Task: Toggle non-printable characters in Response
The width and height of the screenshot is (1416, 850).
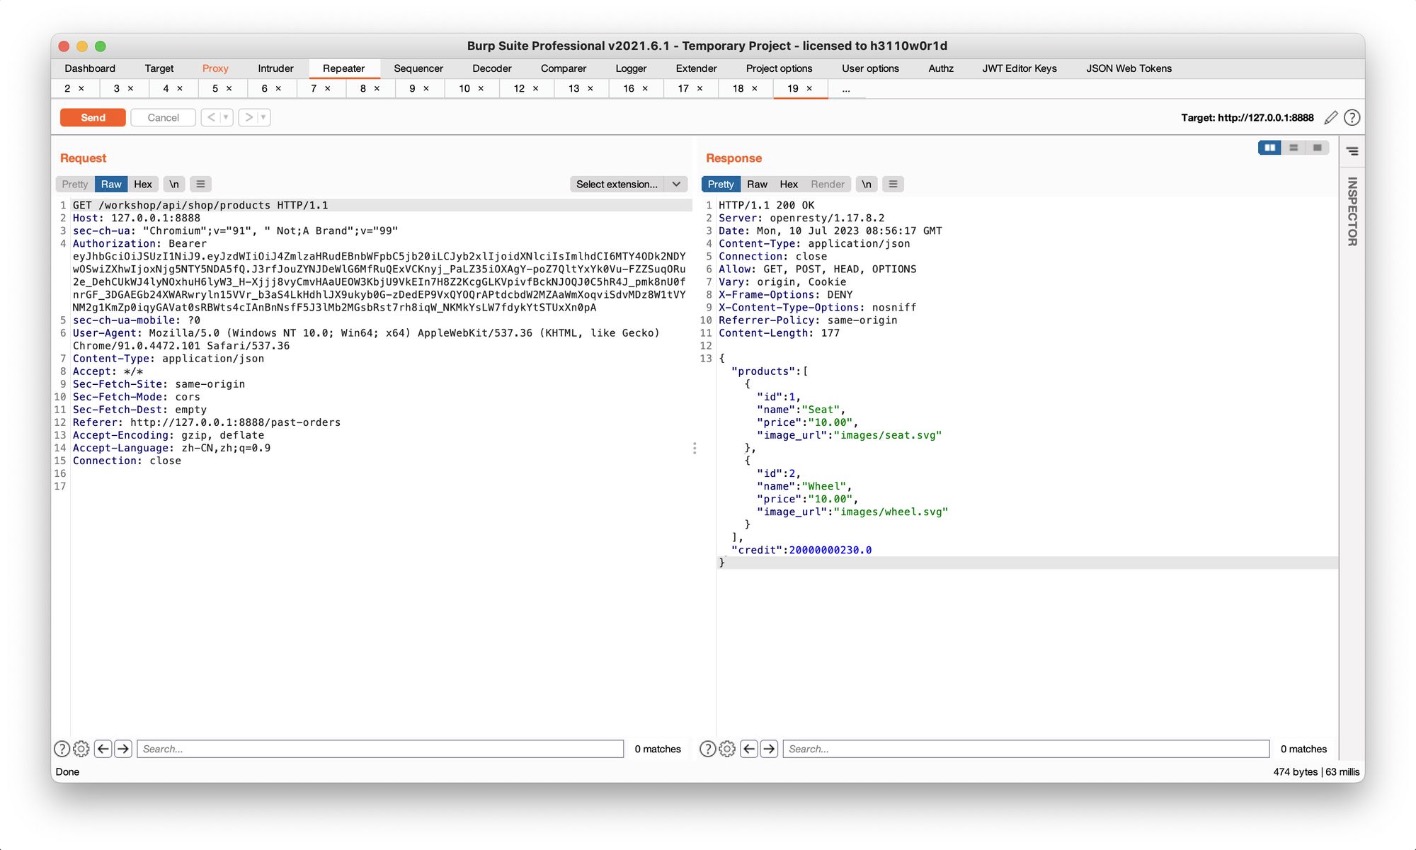Action: (867, 184)
